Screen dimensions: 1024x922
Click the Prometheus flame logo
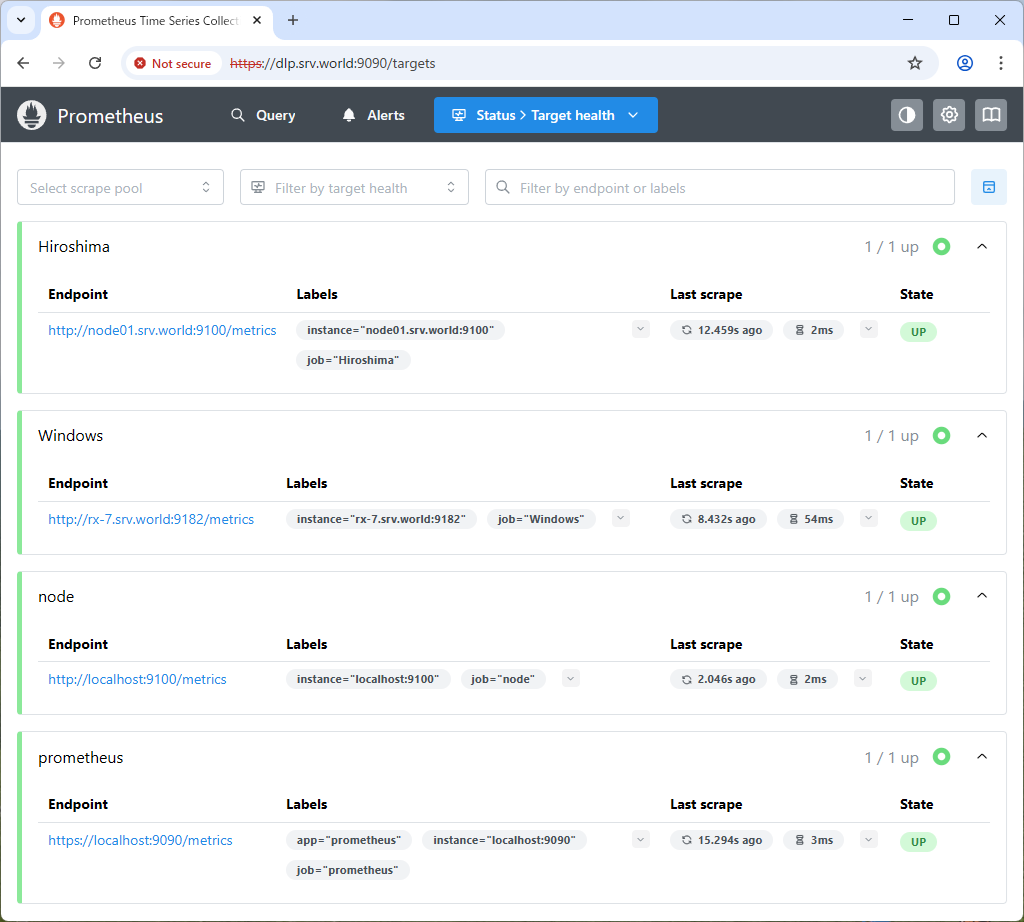32,115
